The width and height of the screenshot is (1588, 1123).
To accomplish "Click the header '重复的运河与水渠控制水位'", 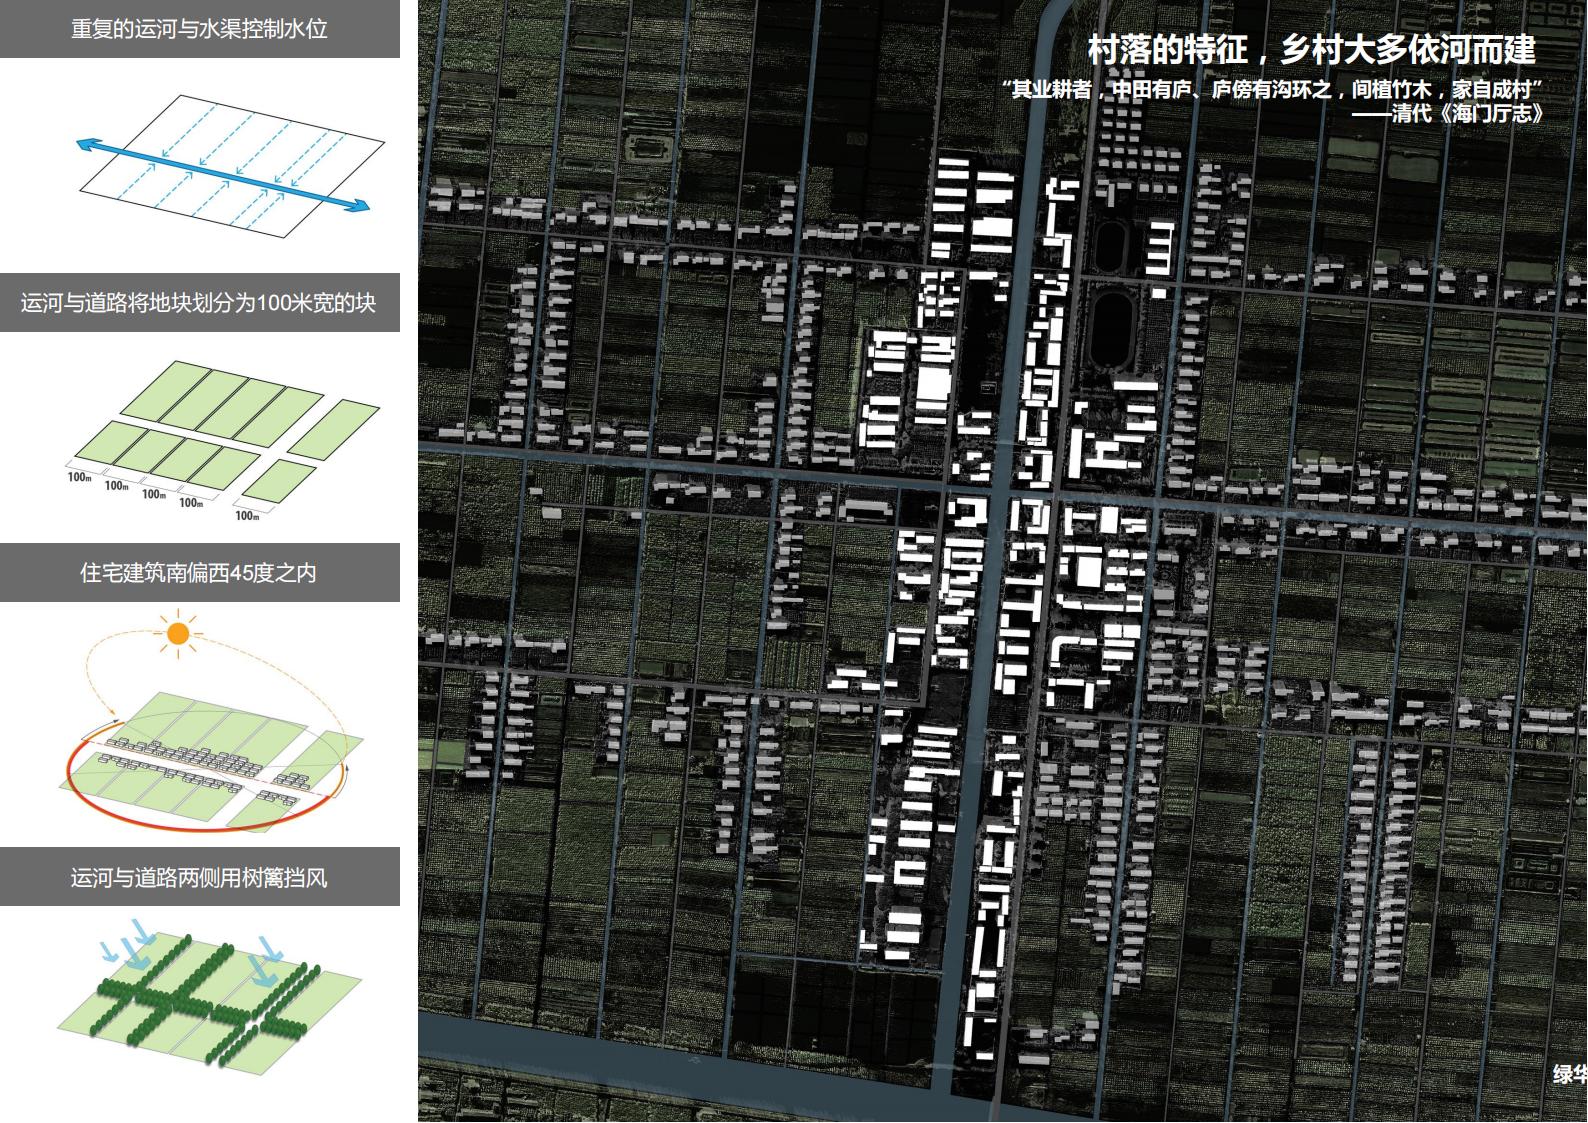I will coord(199,29).
